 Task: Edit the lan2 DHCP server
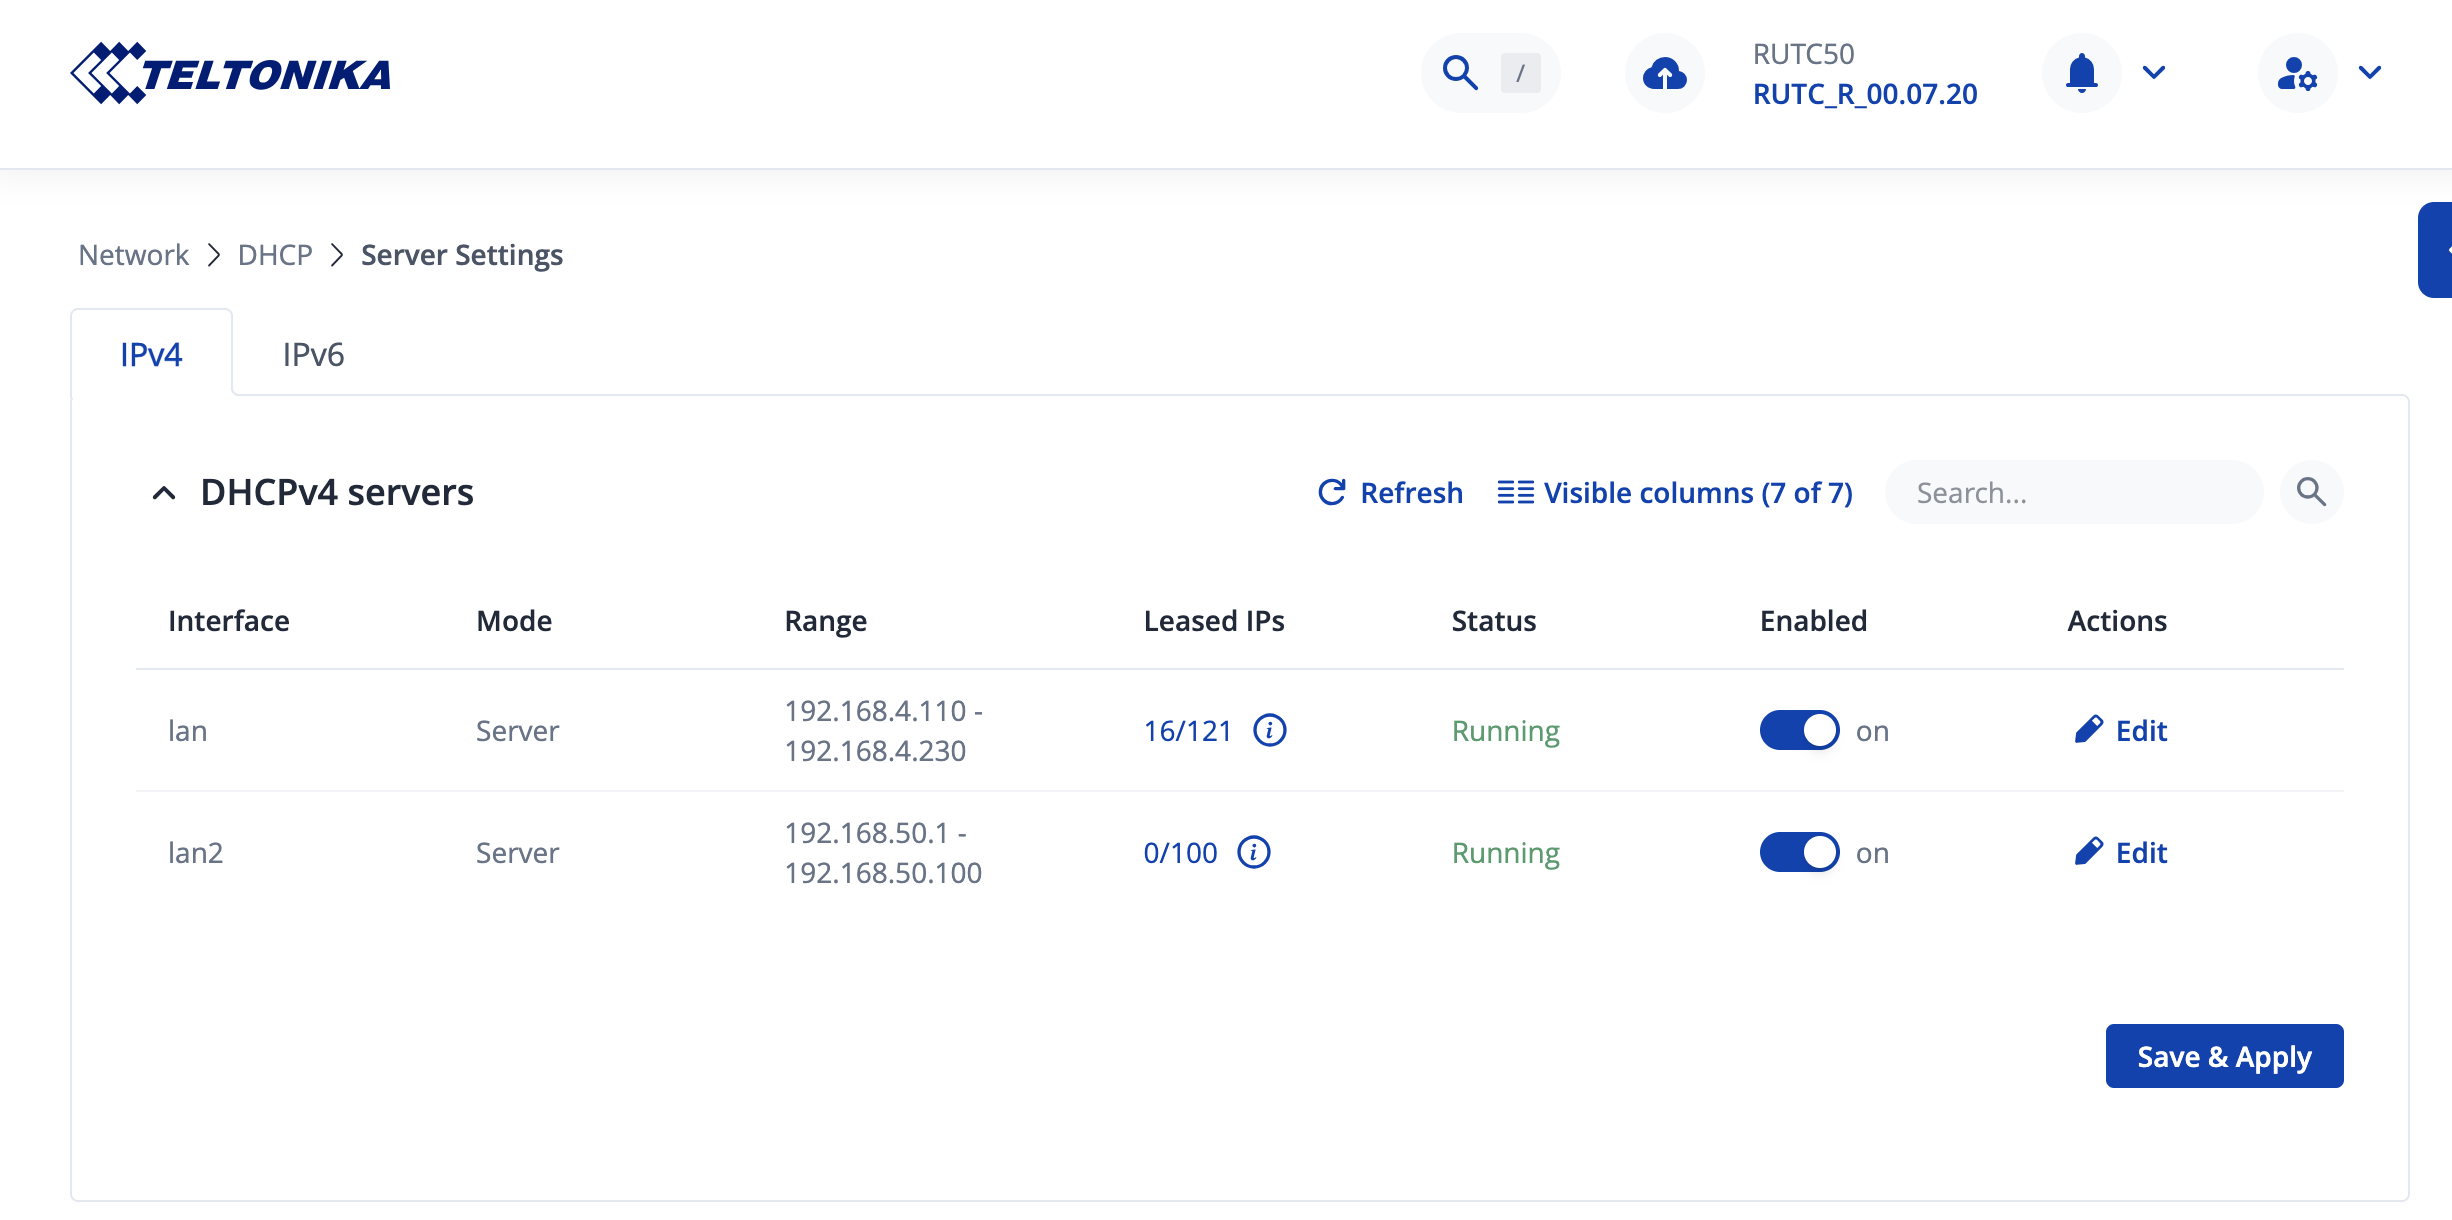[x=2121, y=852]
